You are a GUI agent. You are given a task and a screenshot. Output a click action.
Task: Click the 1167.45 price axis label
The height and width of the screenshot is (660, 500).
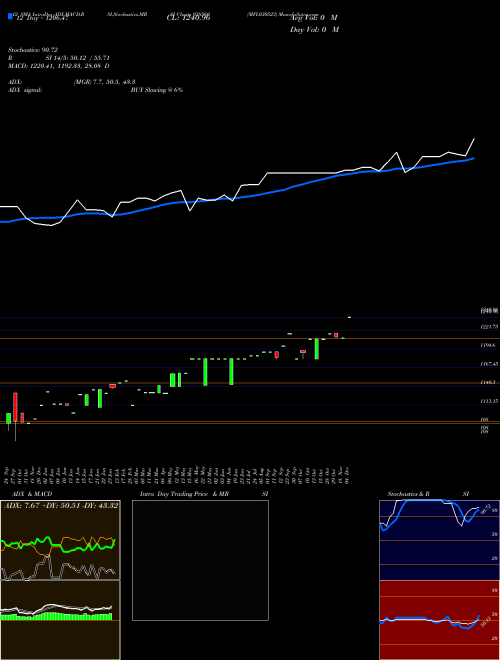[489, 364]
